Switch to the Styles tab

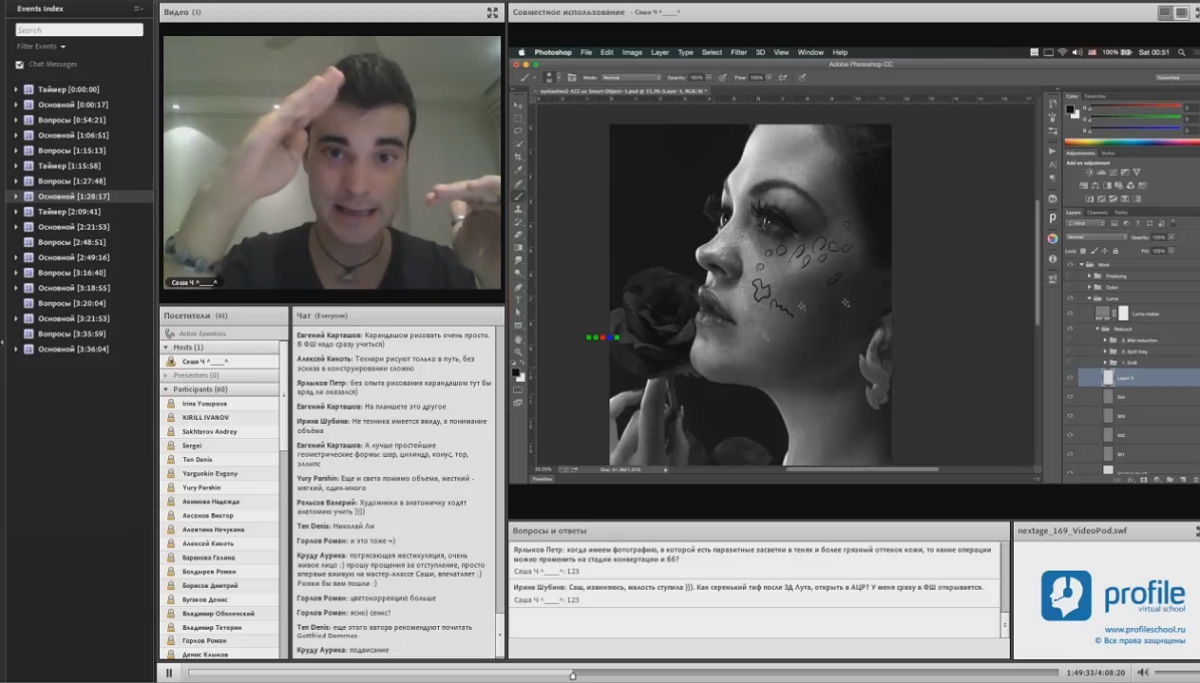pos(1107,153)
